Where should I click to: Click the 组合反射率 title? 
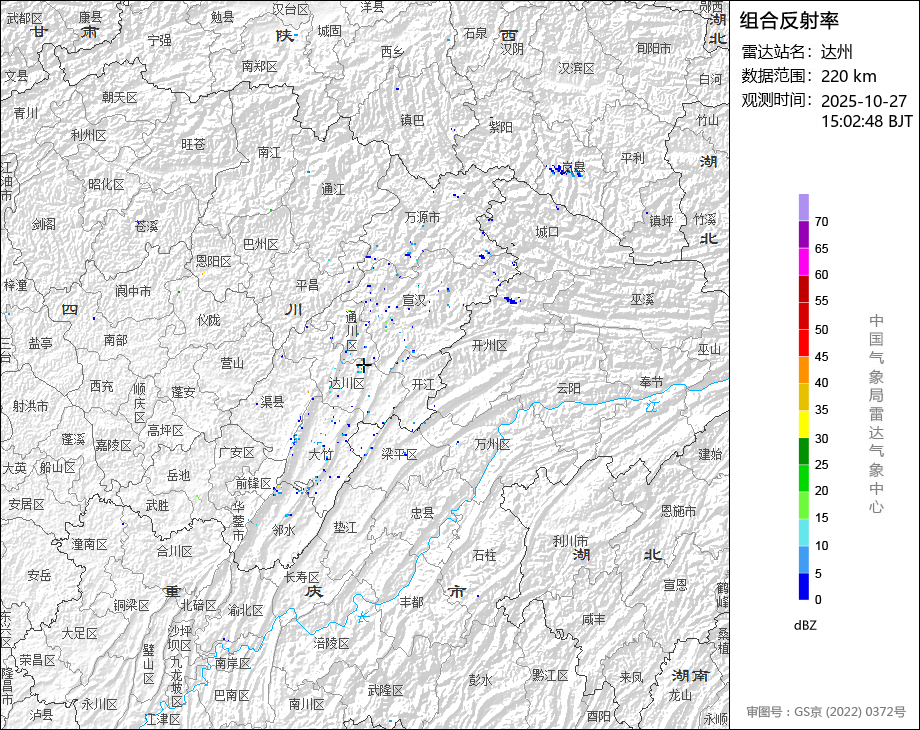click(789, 21)
